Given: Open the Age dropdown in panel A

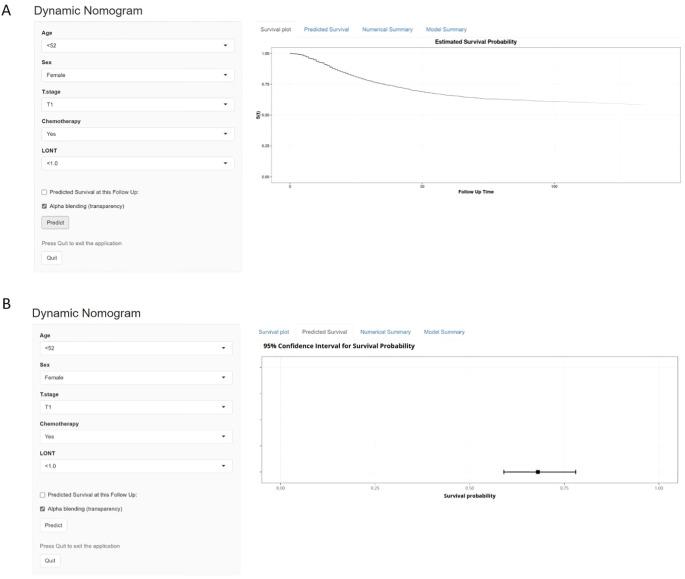Looking at the screenshot, I should 137,45.
